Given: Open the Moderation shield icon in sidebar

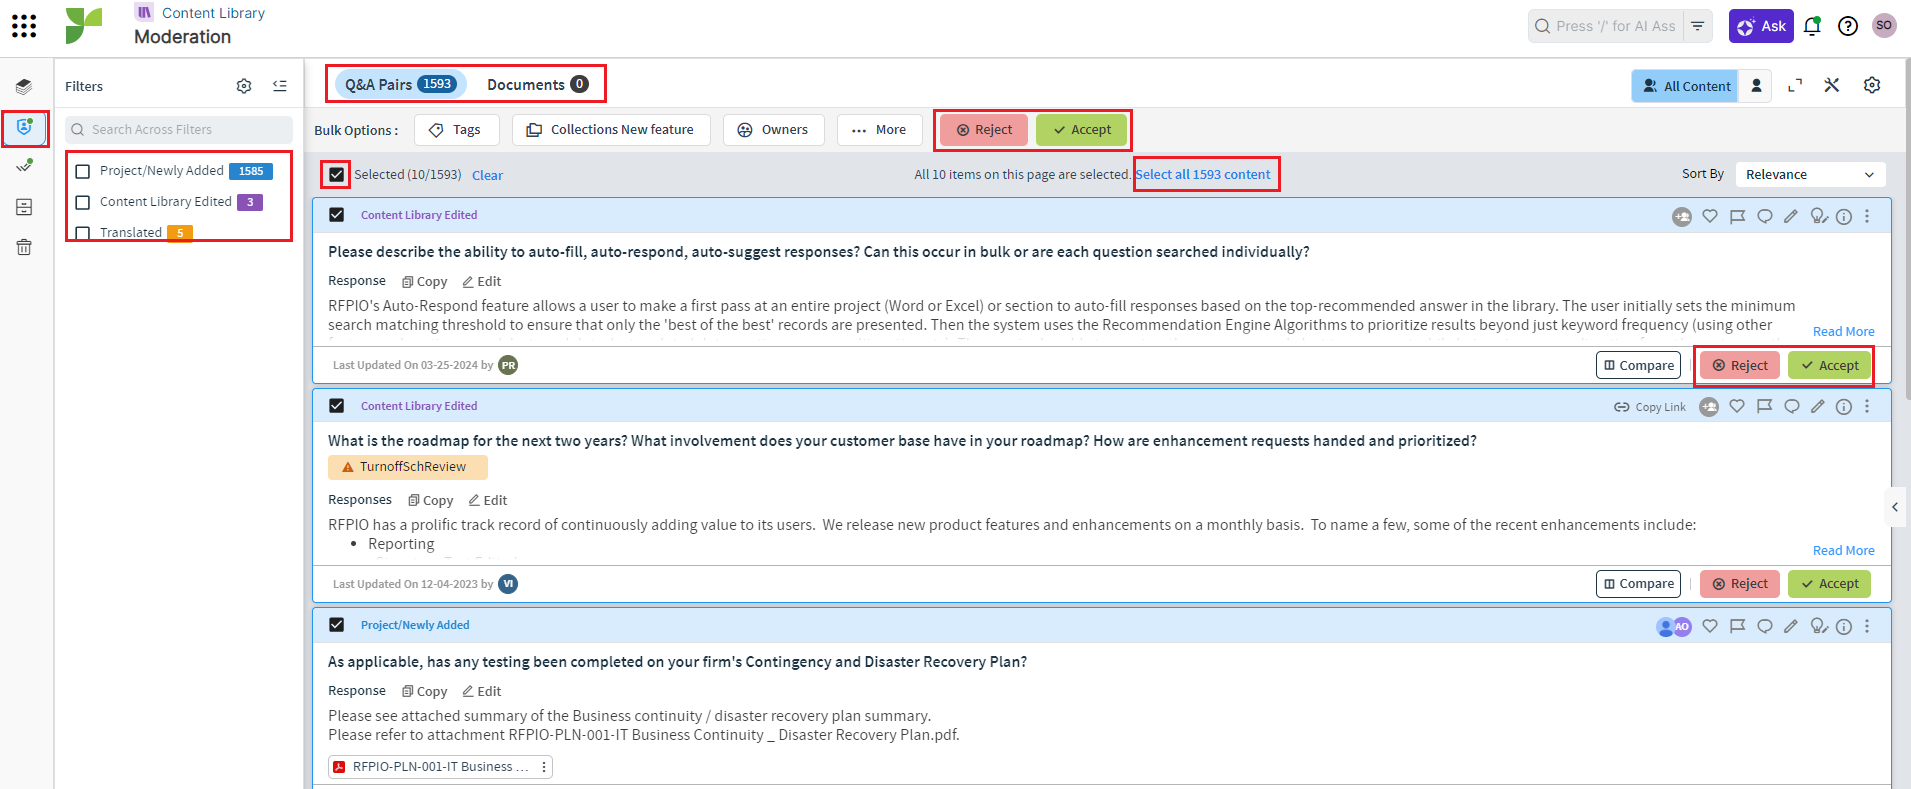Looking at the screenshot, I should coord(24,127).
